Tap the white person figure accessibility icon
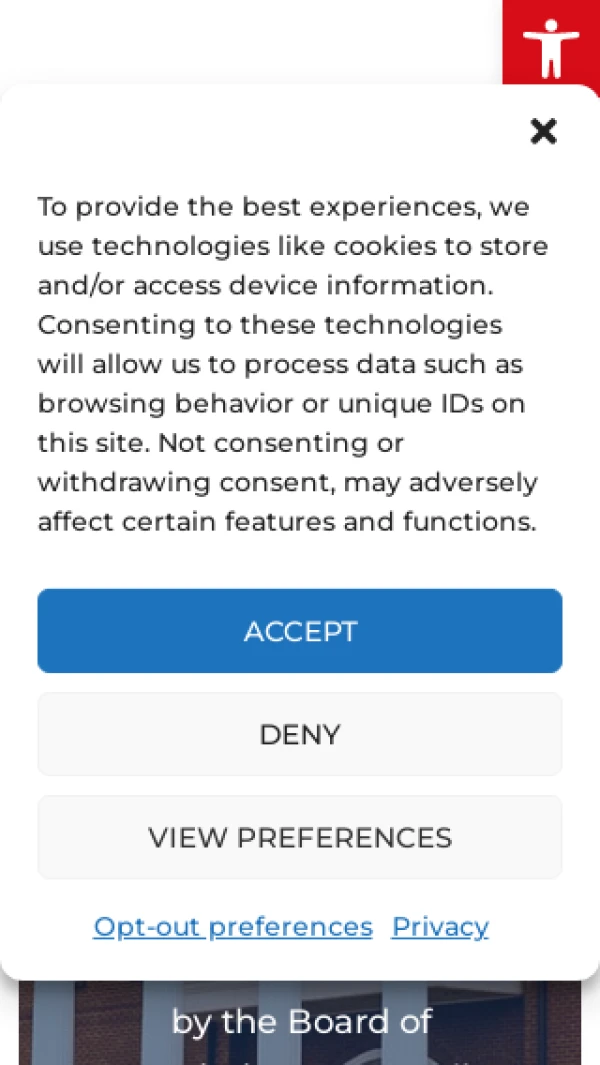Screen dimensions: 600x1065 point(551,48)
